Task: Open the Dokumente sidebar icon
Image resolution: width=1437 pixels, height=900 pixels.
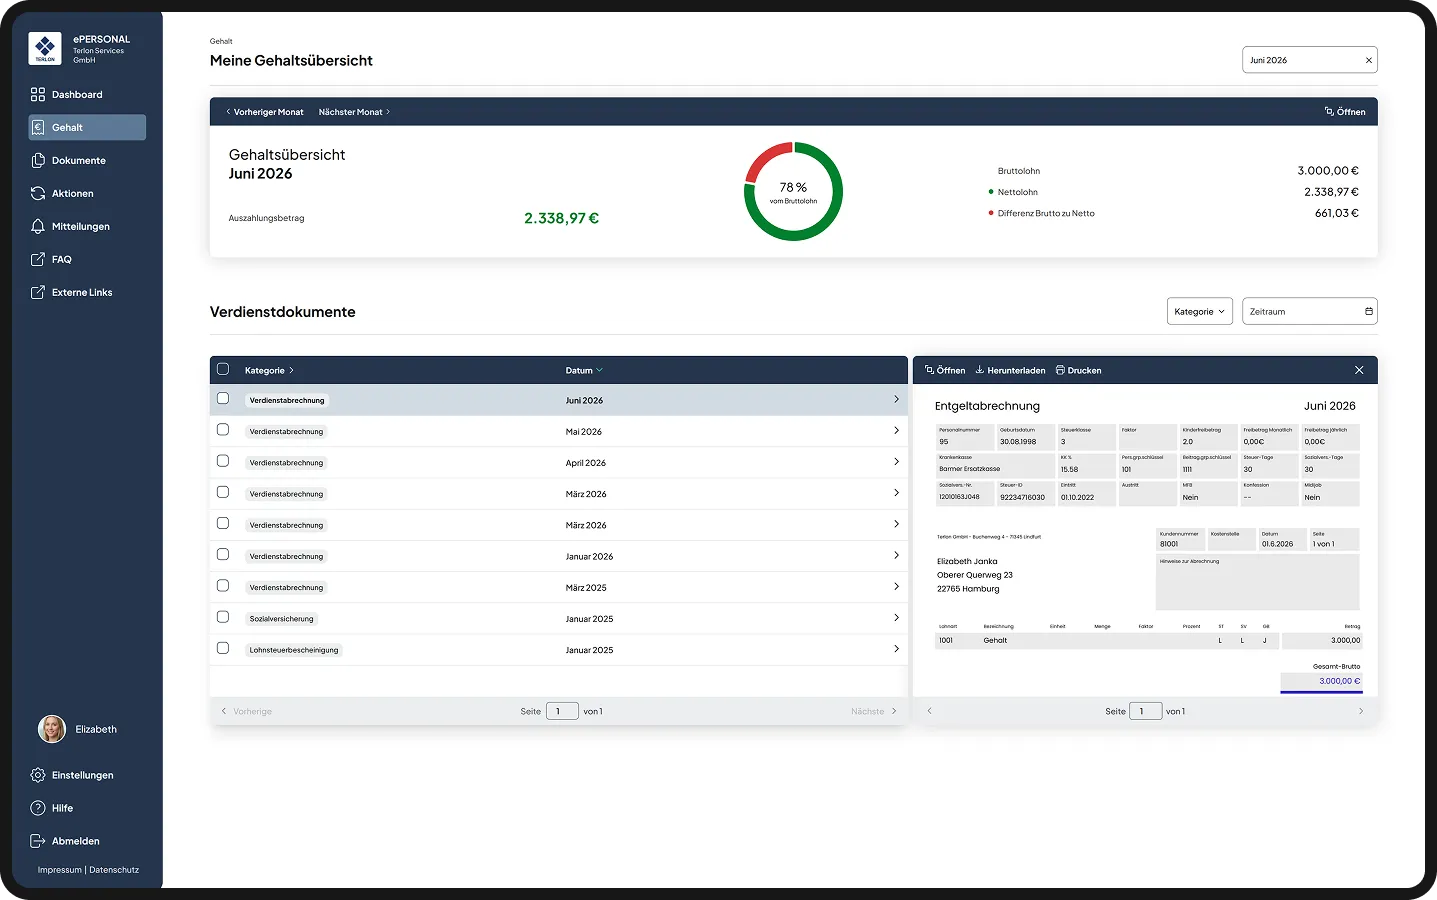Action: coord(38,160)
